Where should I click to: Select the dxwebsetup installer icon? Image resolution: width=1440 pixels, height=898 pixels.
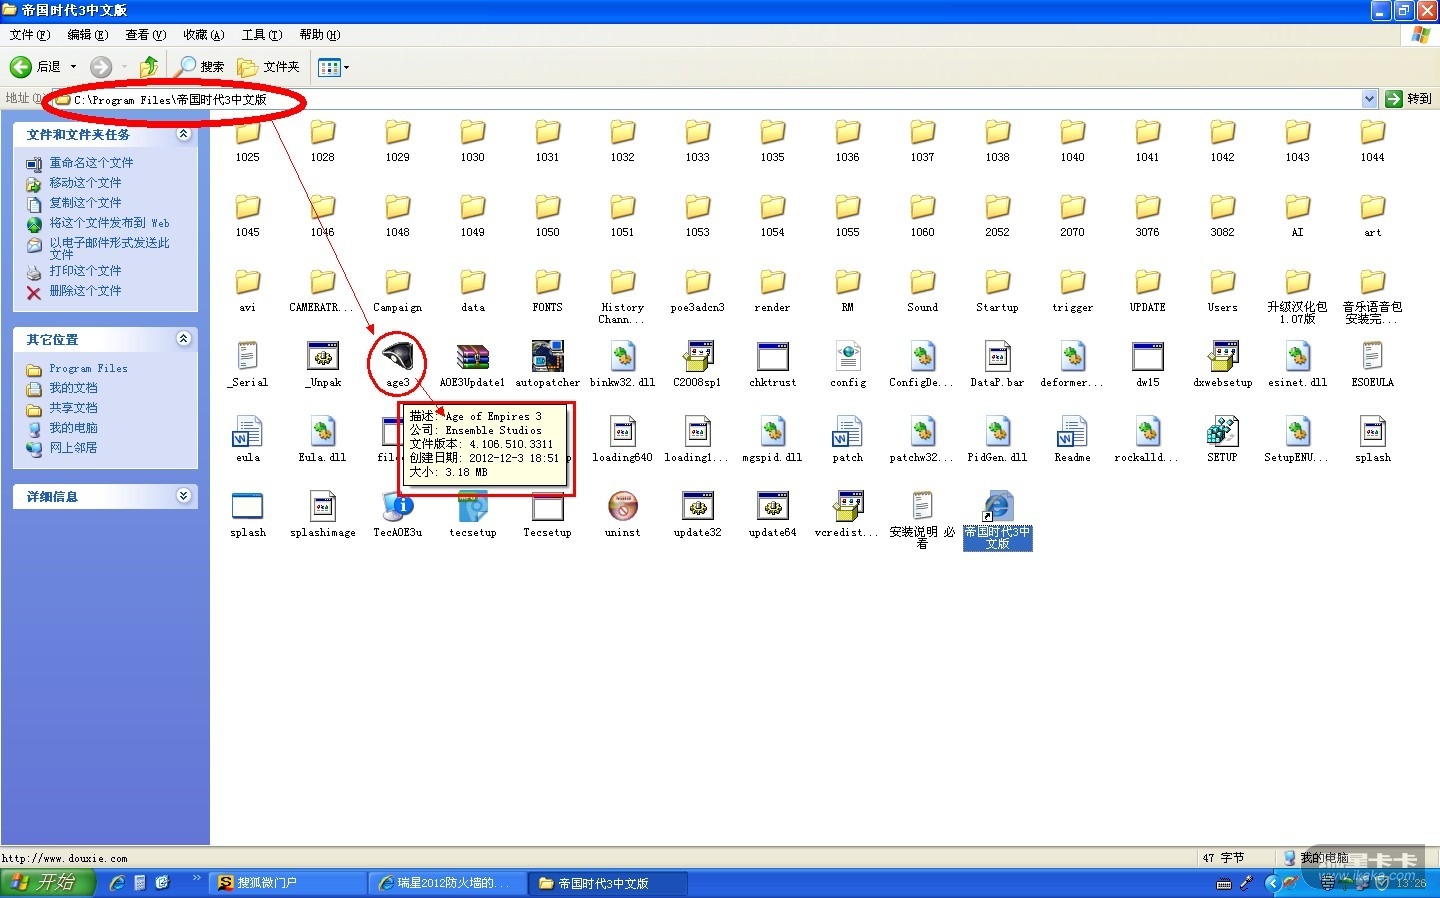click(x=1222, y=357)
